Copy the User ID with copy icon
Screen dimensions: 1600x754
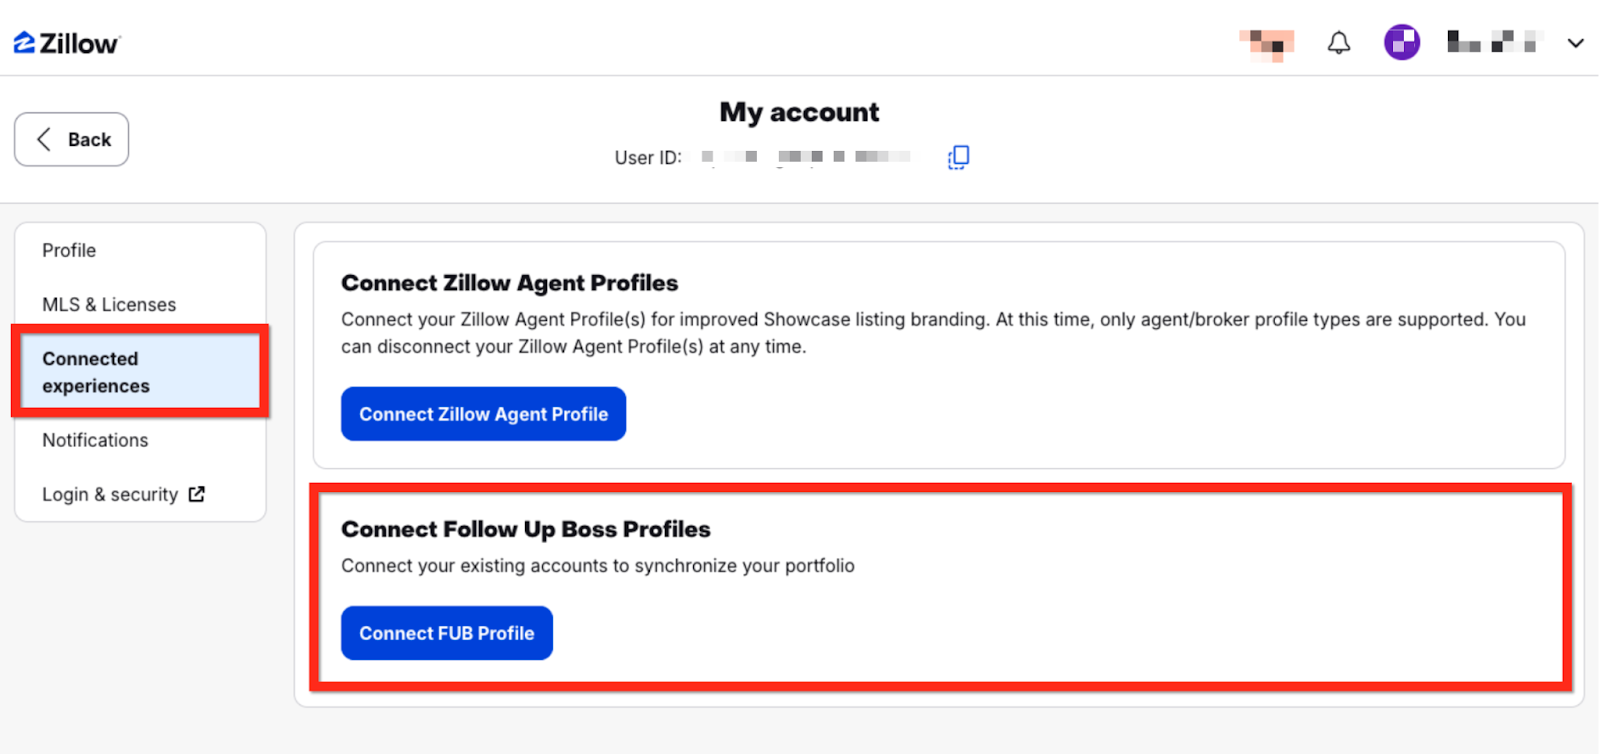point(958,157)
